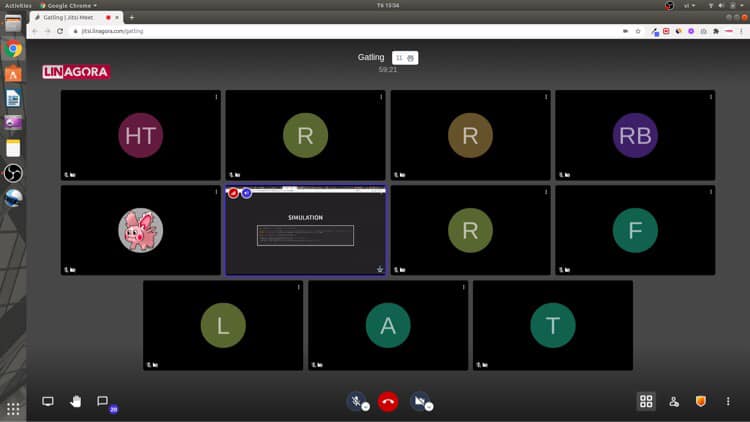The width and height of the screenshot is (750, 422).
Task: Select the T participant tile
Action: point(553,325)
